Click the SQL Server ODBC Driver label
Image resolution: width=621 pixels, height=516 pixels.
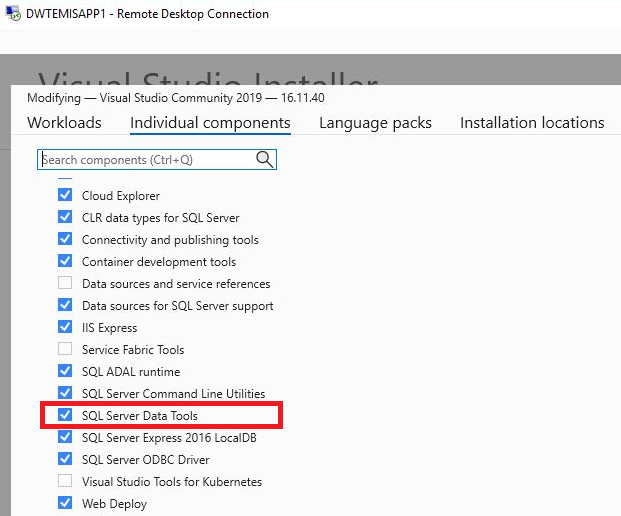(145, 459)
